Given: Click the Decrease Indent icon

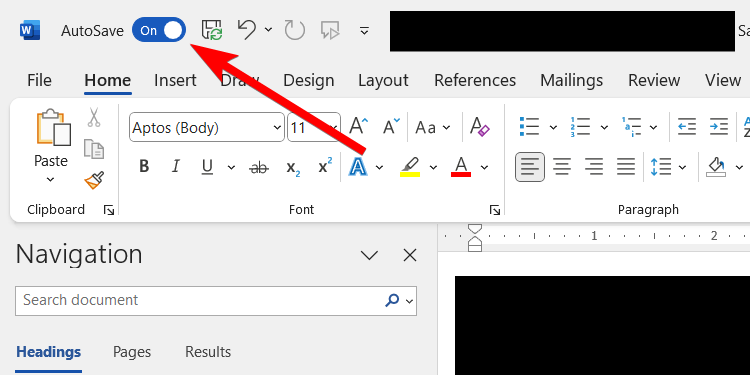Looking at the screenshot, I should (x=687, y=127).
